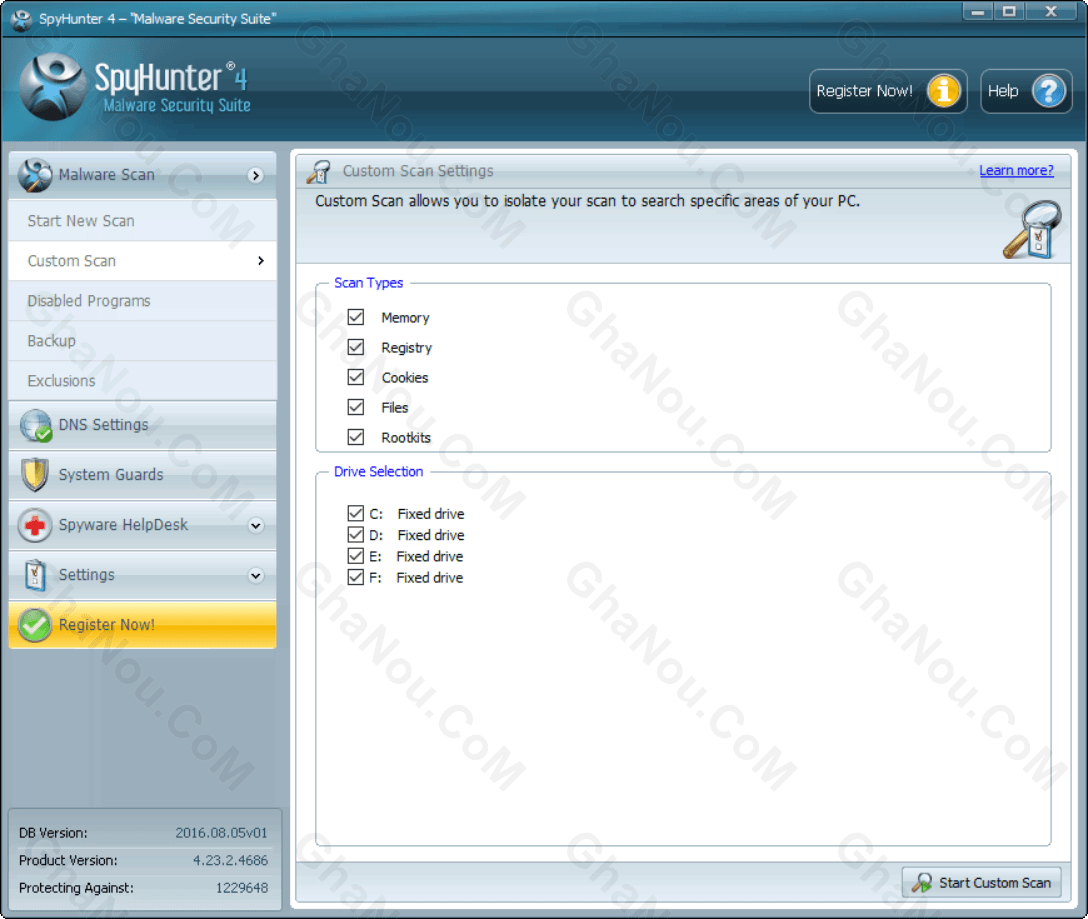Click the Malware Scan sidebar icon
Viewport: 1088px width, 919px height.
pyautogui.click(x=35, y=175)
